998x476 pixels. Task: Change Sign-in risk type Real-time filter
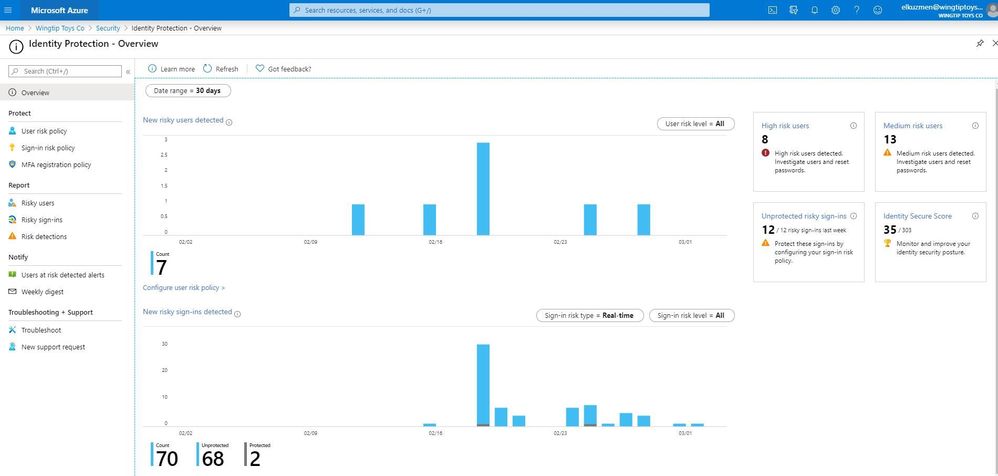[590, 316]
